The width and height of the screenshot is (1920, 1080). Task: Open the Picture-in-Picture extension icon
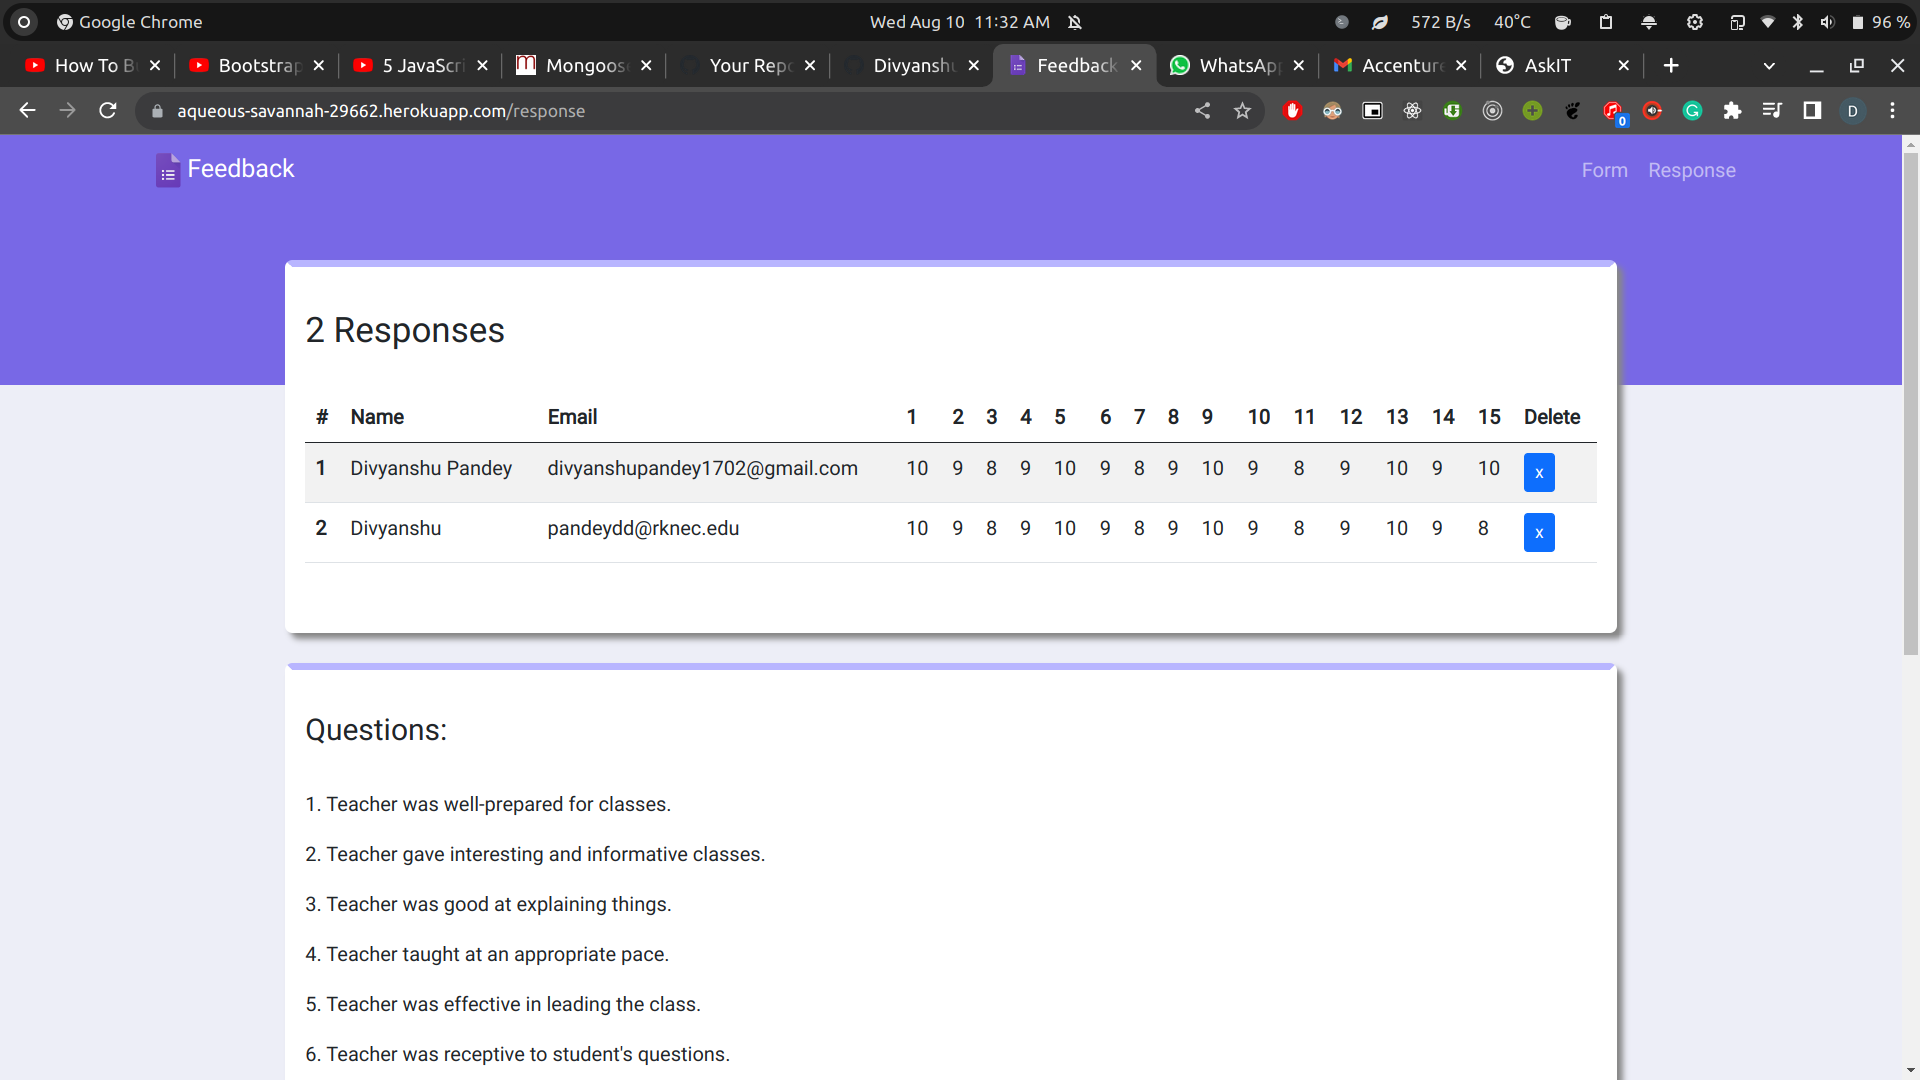(x=1373, y=111)
